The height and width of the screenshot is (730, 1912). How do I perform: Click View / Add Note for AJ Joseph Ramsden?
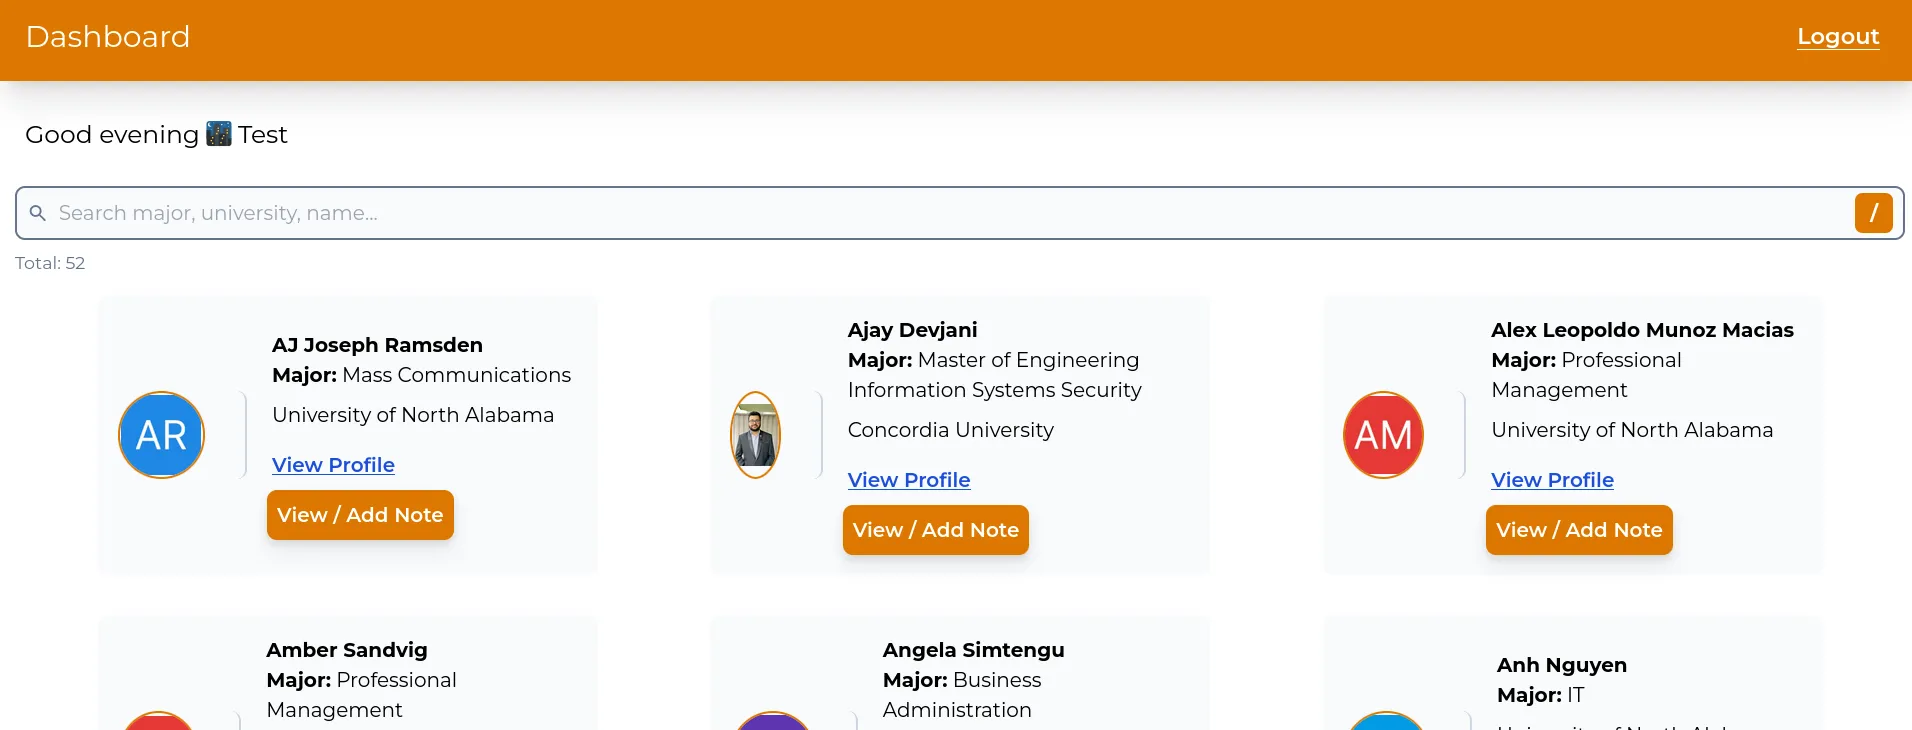[360, 515]
